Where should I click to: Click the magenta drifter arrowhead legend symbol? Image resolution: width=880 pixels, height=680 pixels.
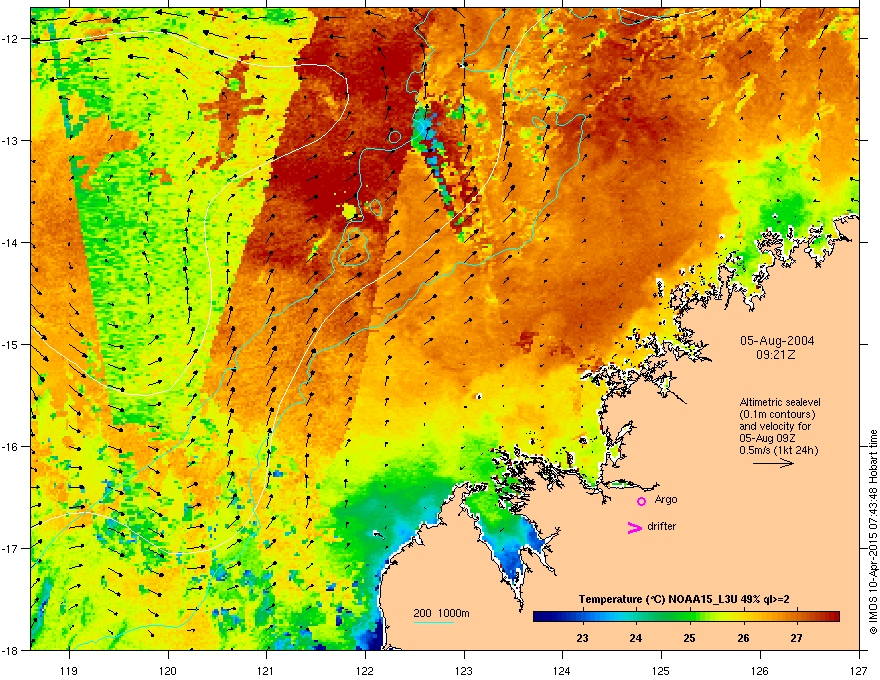coord(634,527)
